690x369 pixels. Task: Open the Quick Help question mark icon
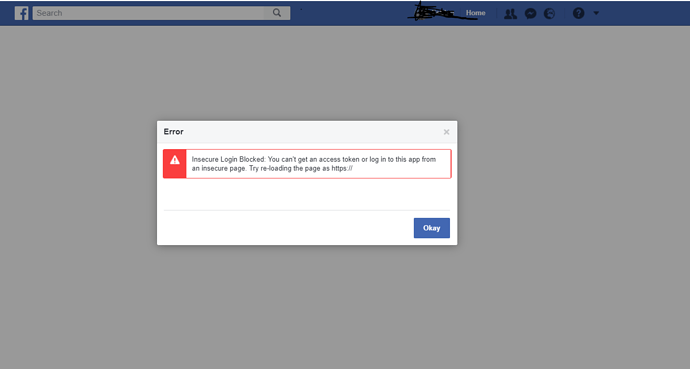coord(579,13)
